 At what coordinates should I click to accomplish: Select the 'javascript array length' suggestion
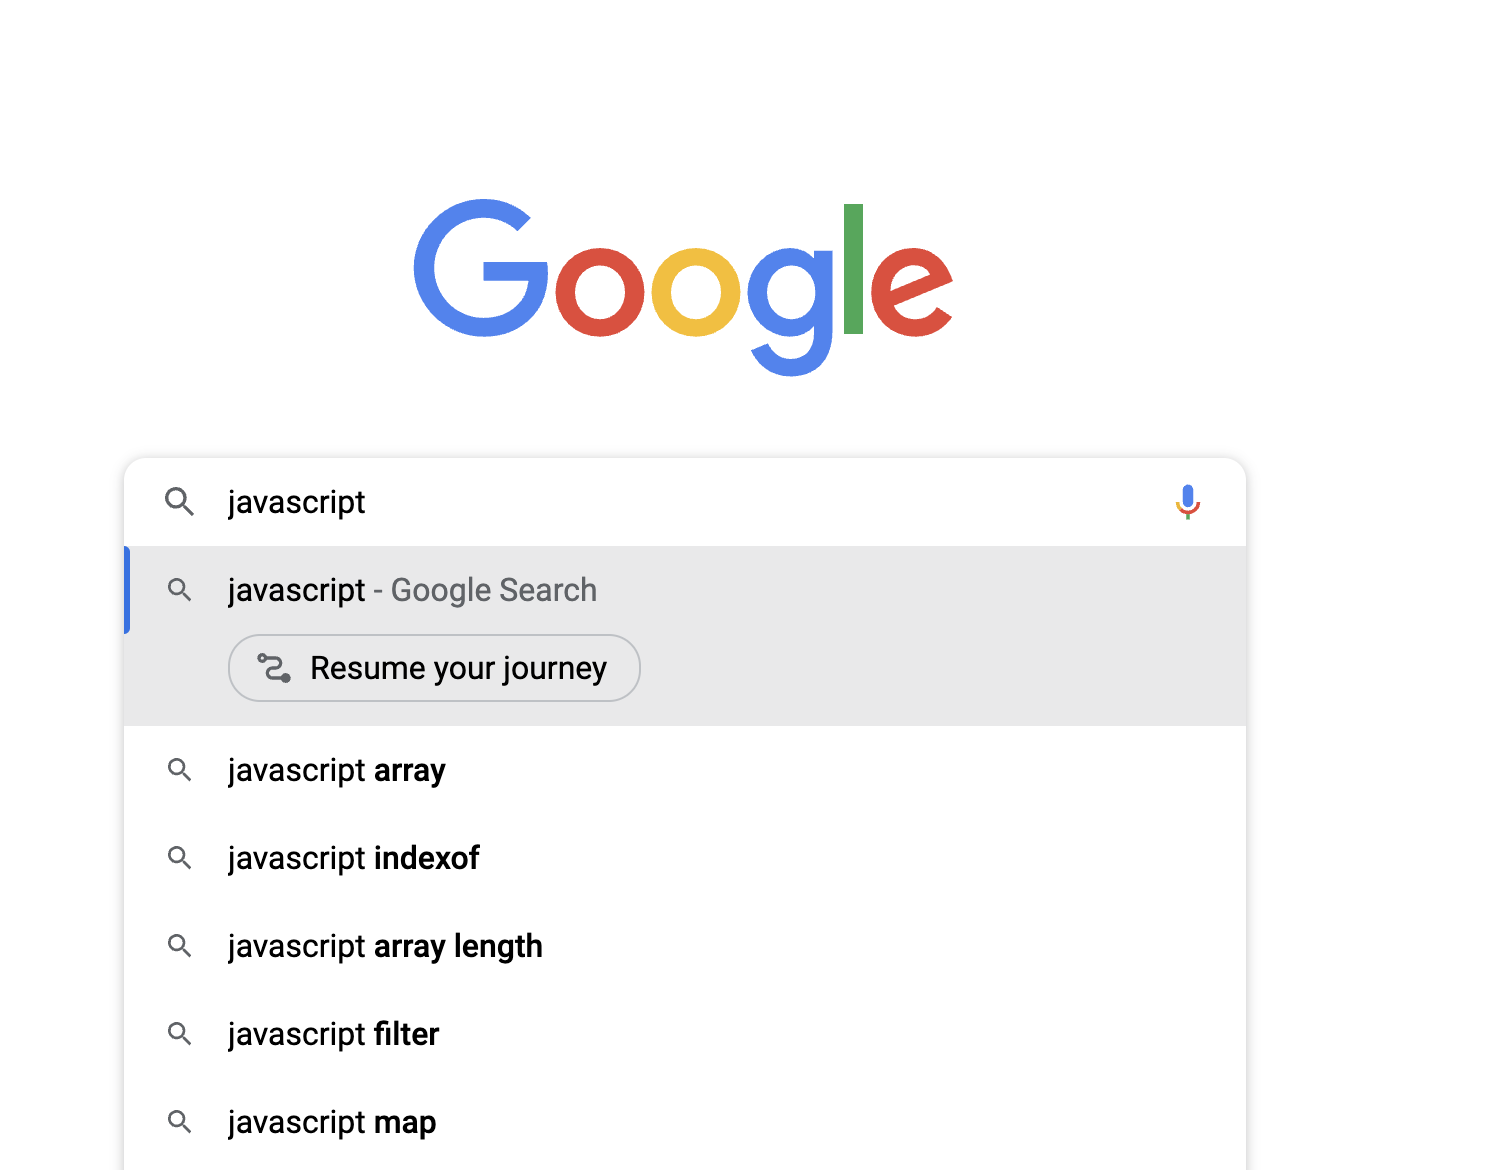tap(385, 946)
